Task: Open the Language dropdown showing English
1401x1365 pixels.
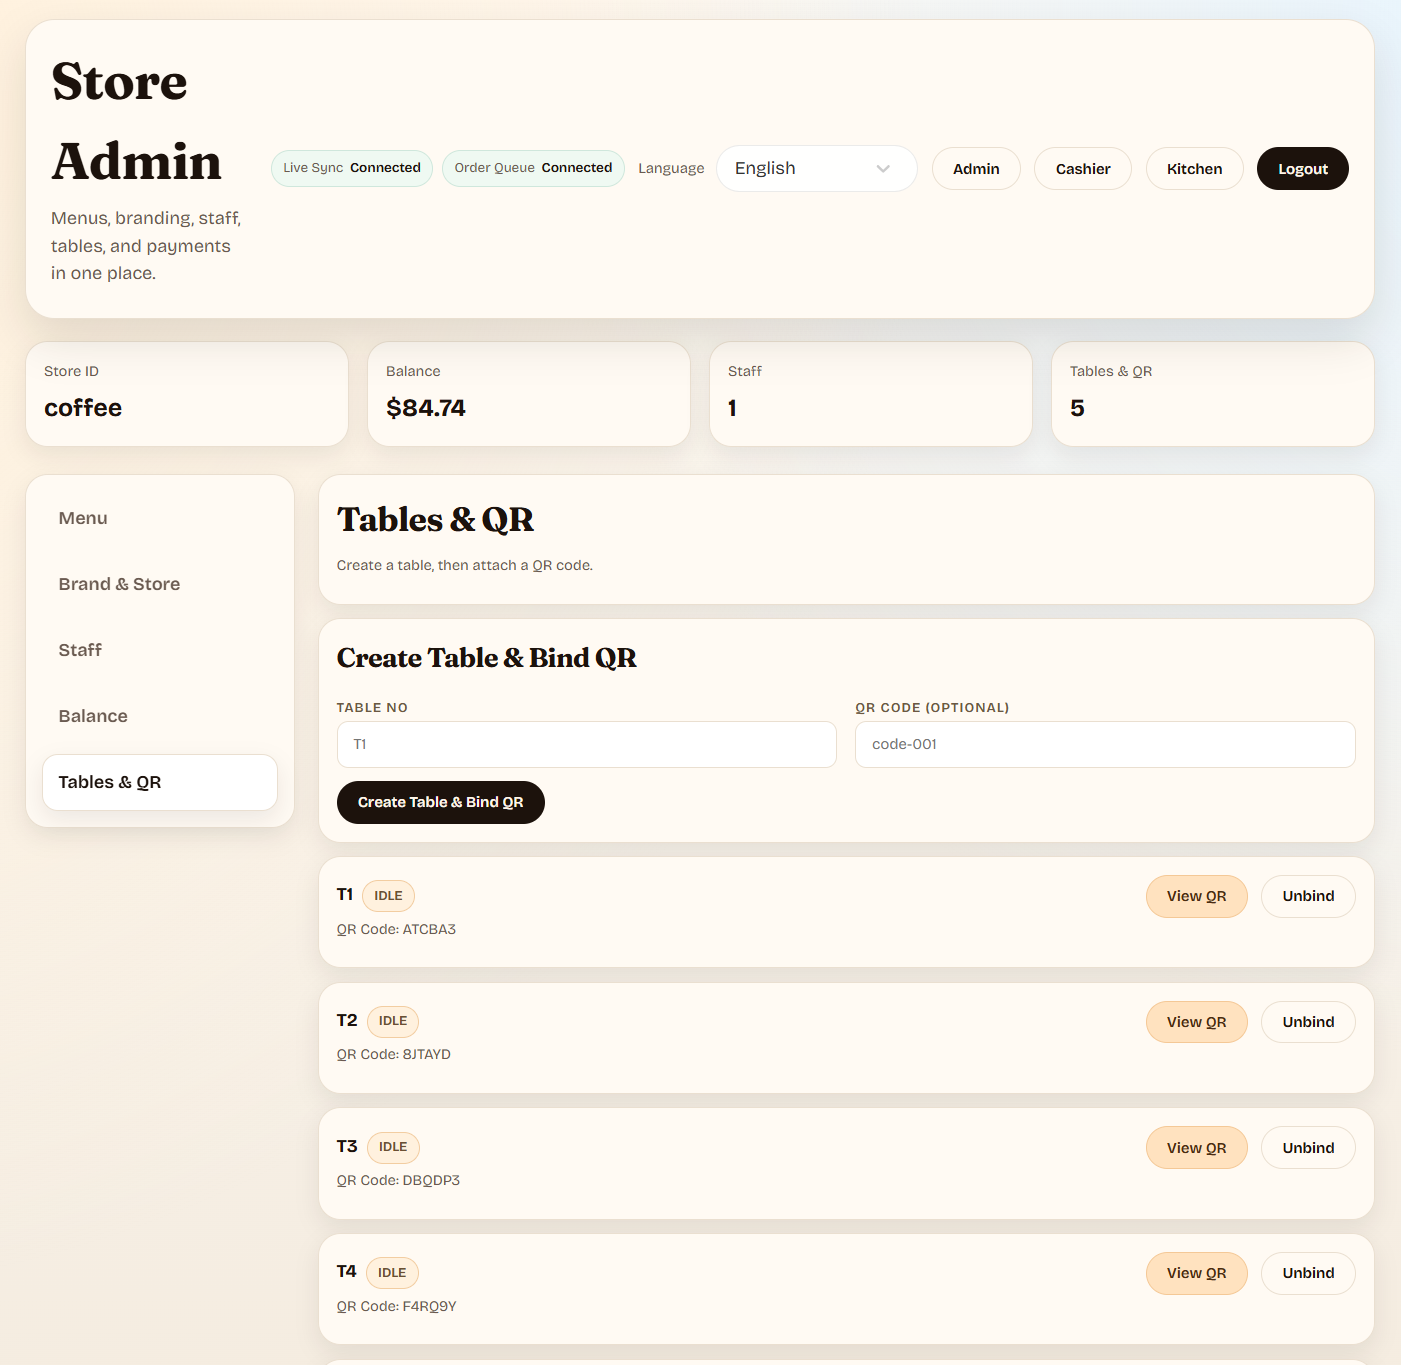Action: pos(817,168)
